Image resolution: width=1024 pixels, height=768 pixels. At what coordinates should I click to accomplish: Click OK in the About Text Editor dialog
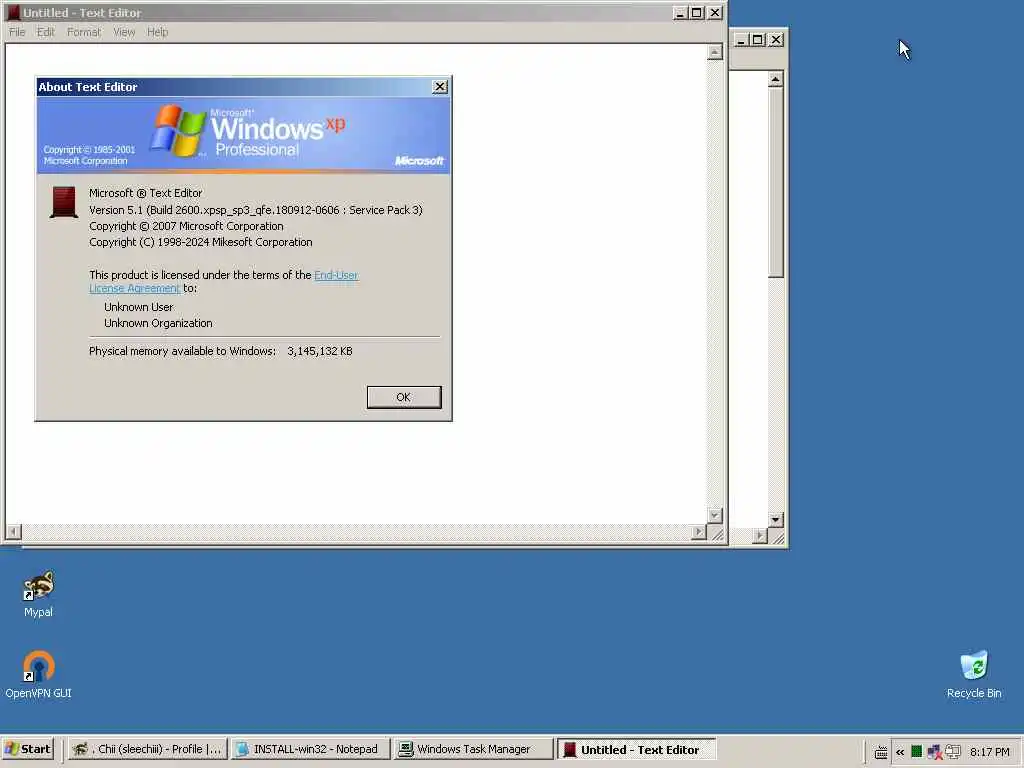click(x=404, y=397)
